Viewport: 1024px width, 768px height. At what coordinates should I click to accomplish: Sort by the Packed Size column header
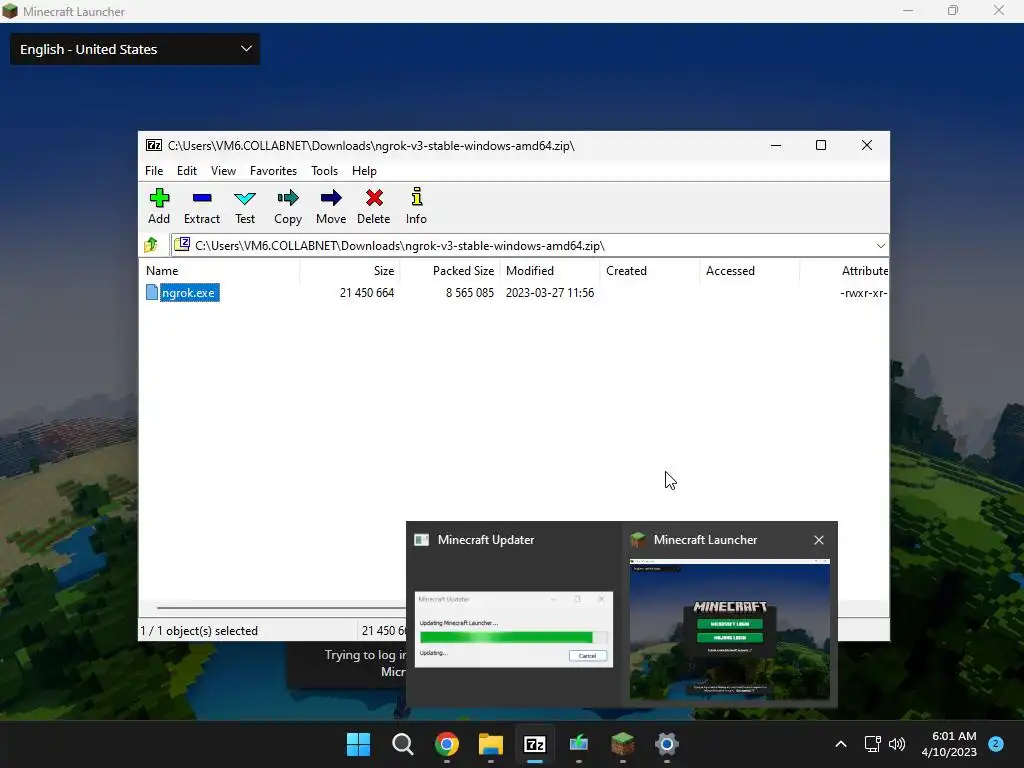(x=451, y=271)
